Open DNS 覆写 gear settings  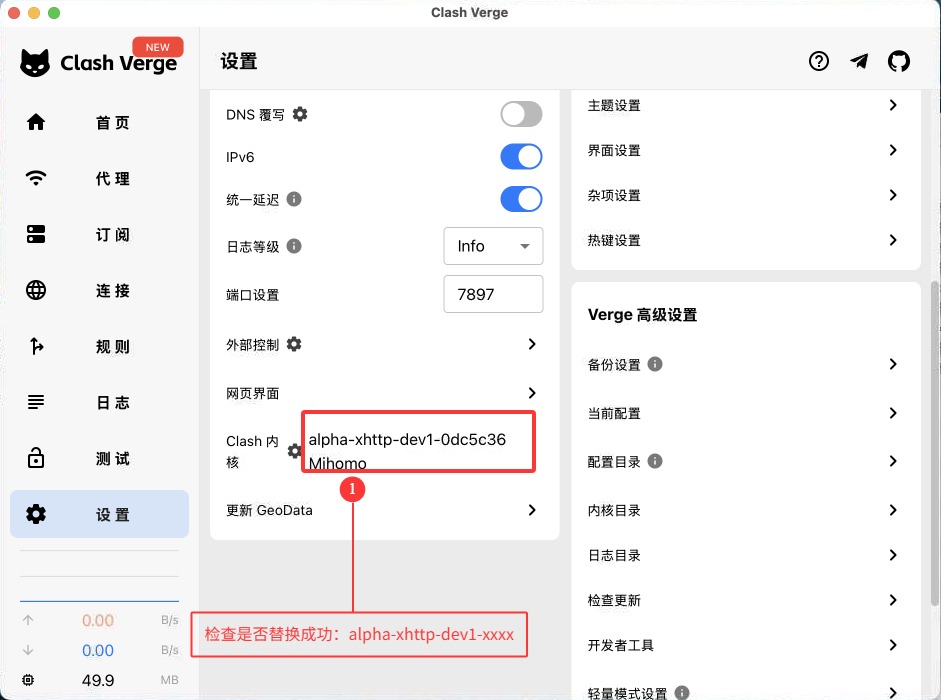[299, 114]
